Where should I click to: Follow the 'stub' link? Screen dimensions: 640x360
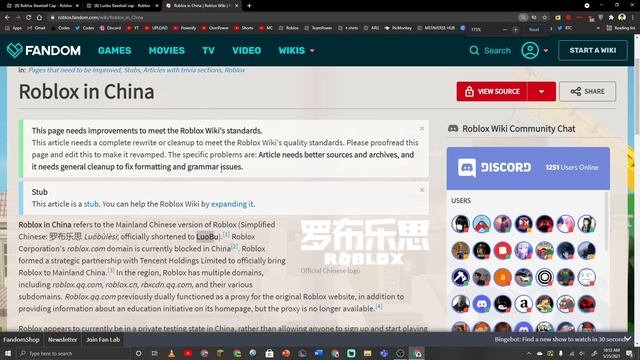pyautogui.click(x=91, y=204)
